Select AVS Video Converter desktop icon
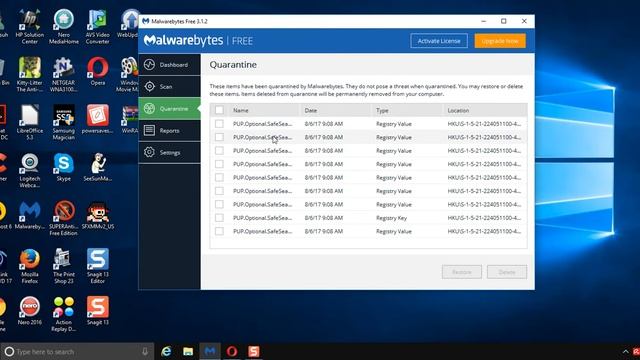This screenshot has height=360, width=640. coord(98,27)
